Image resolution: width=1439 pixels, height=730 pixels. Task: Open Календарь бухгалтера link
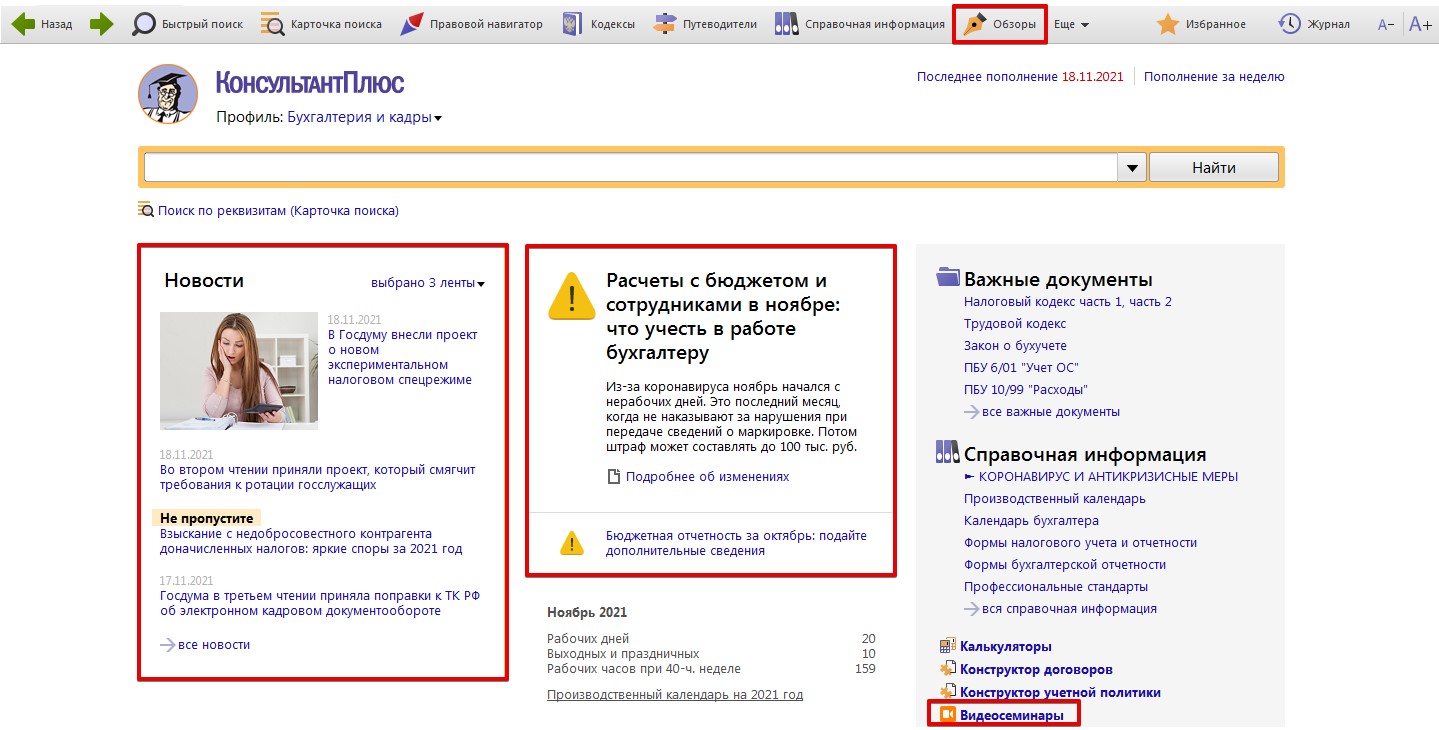(1031, 520)
